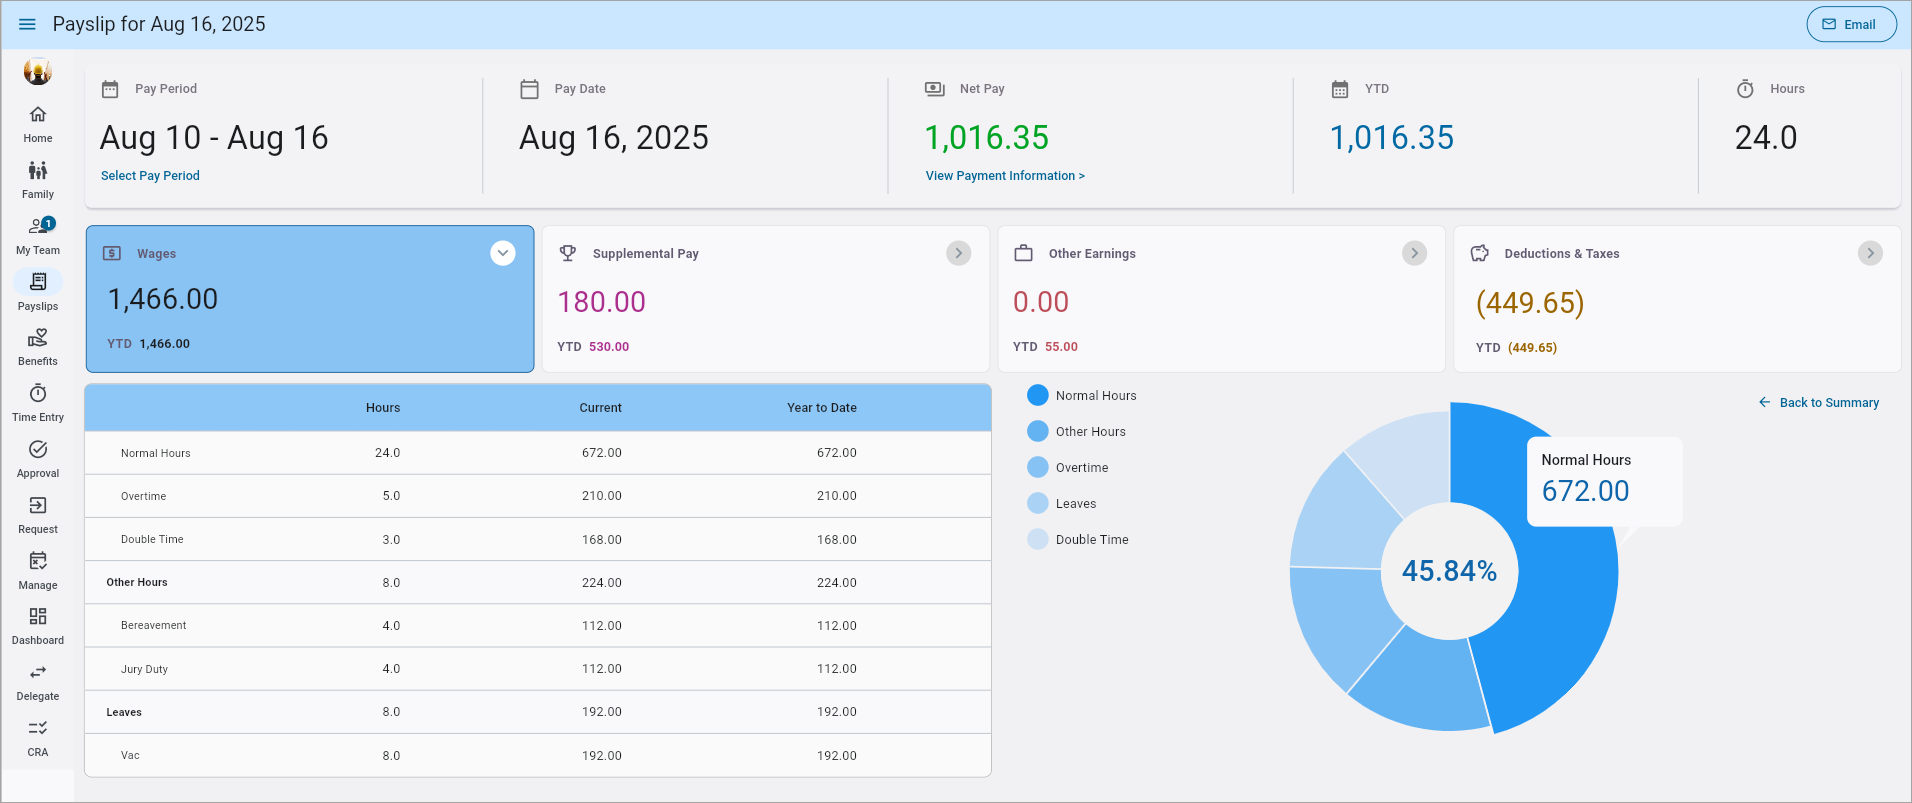Open the Approval checkmark icon
The height and width of the screenshot is (803, 1912).
click(38, 450)
